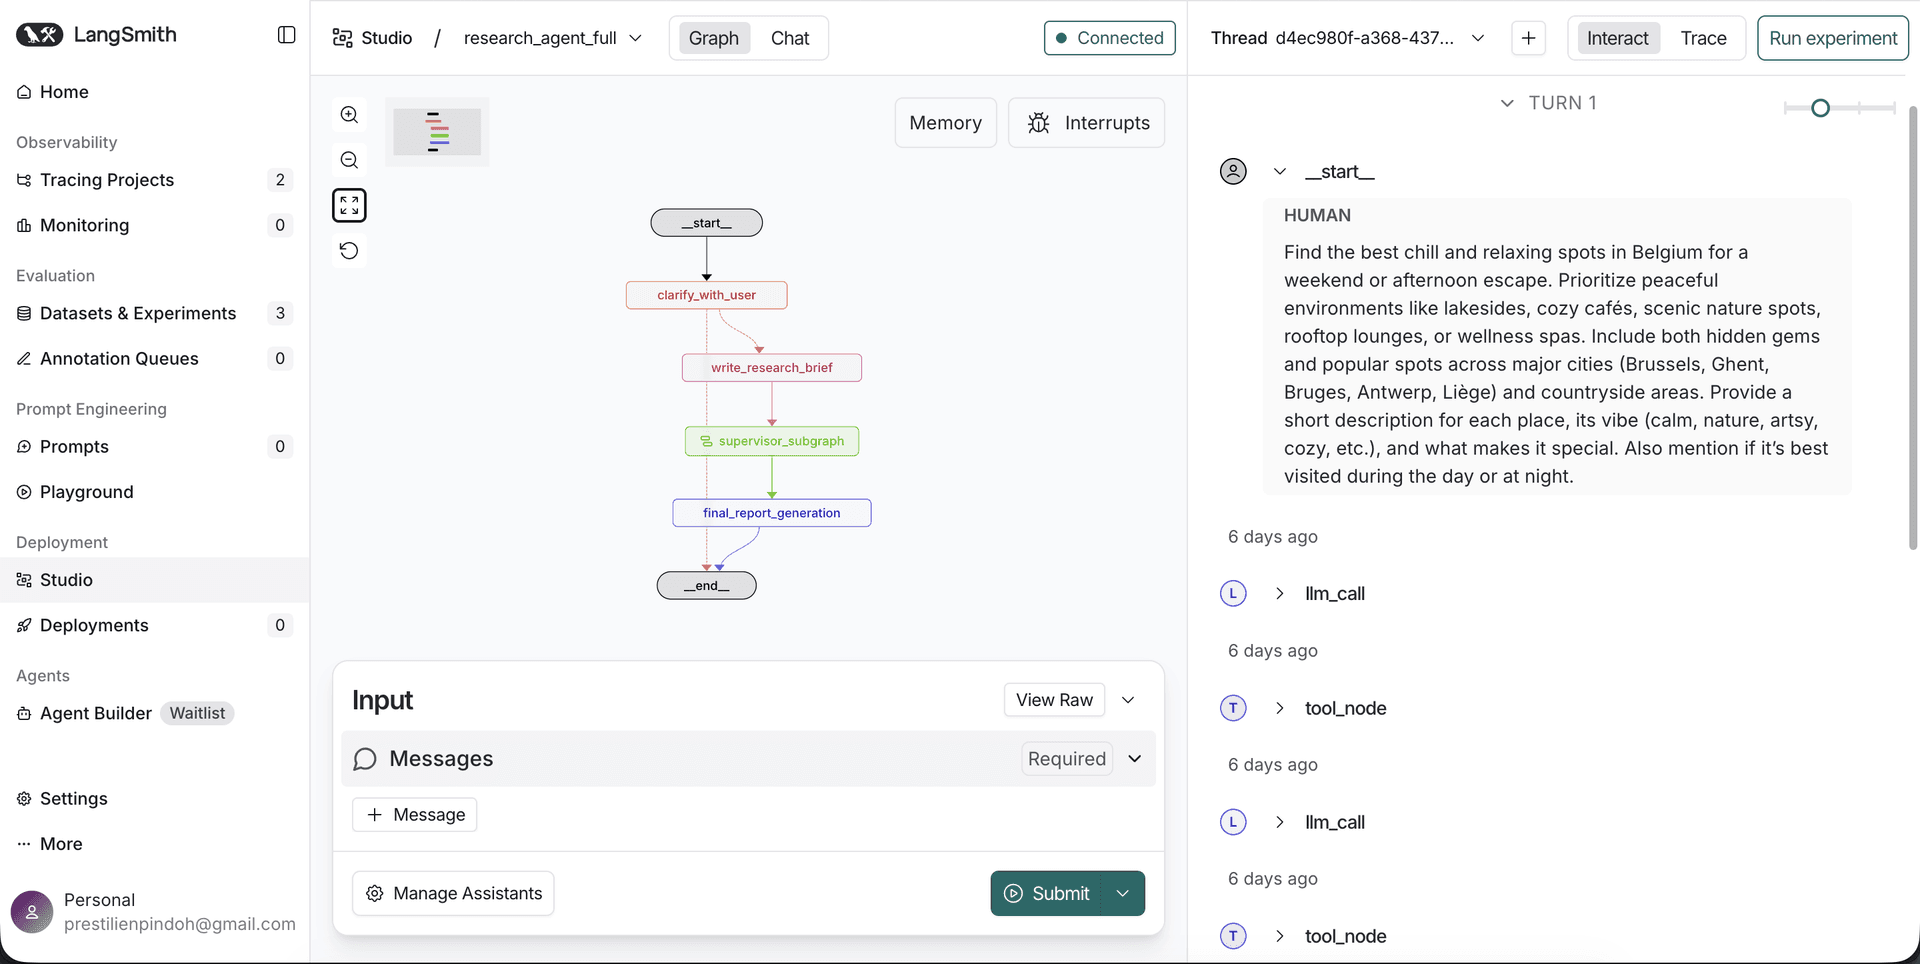Image resolution: width=1920 pixels, height=964 pixels.
Task: Select the zoom-in tool on the graph canvas
Action: (x=349, y=114)
